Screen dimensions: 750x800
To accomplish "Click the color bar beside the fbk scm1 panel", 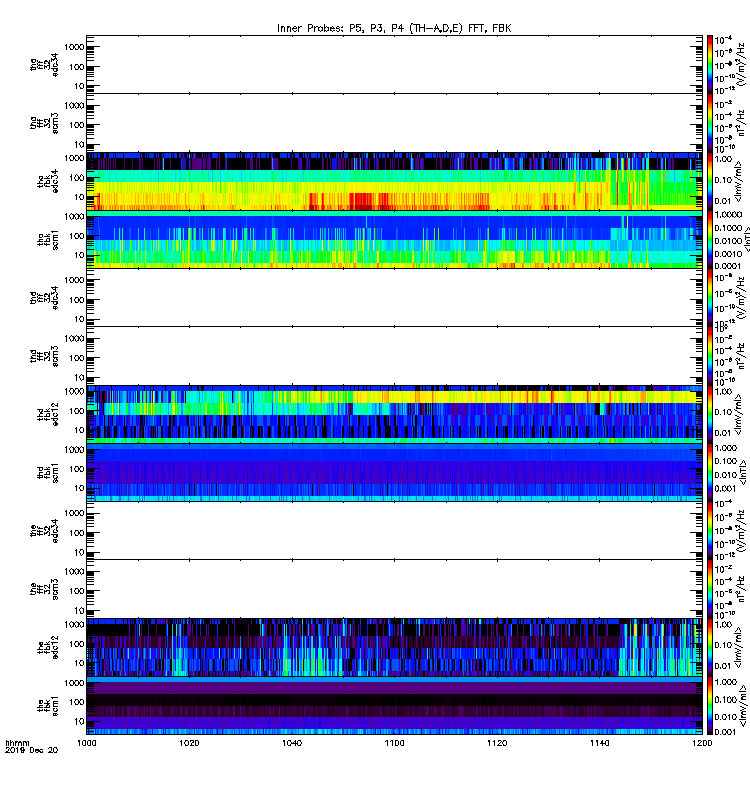I will click(710, 706).
